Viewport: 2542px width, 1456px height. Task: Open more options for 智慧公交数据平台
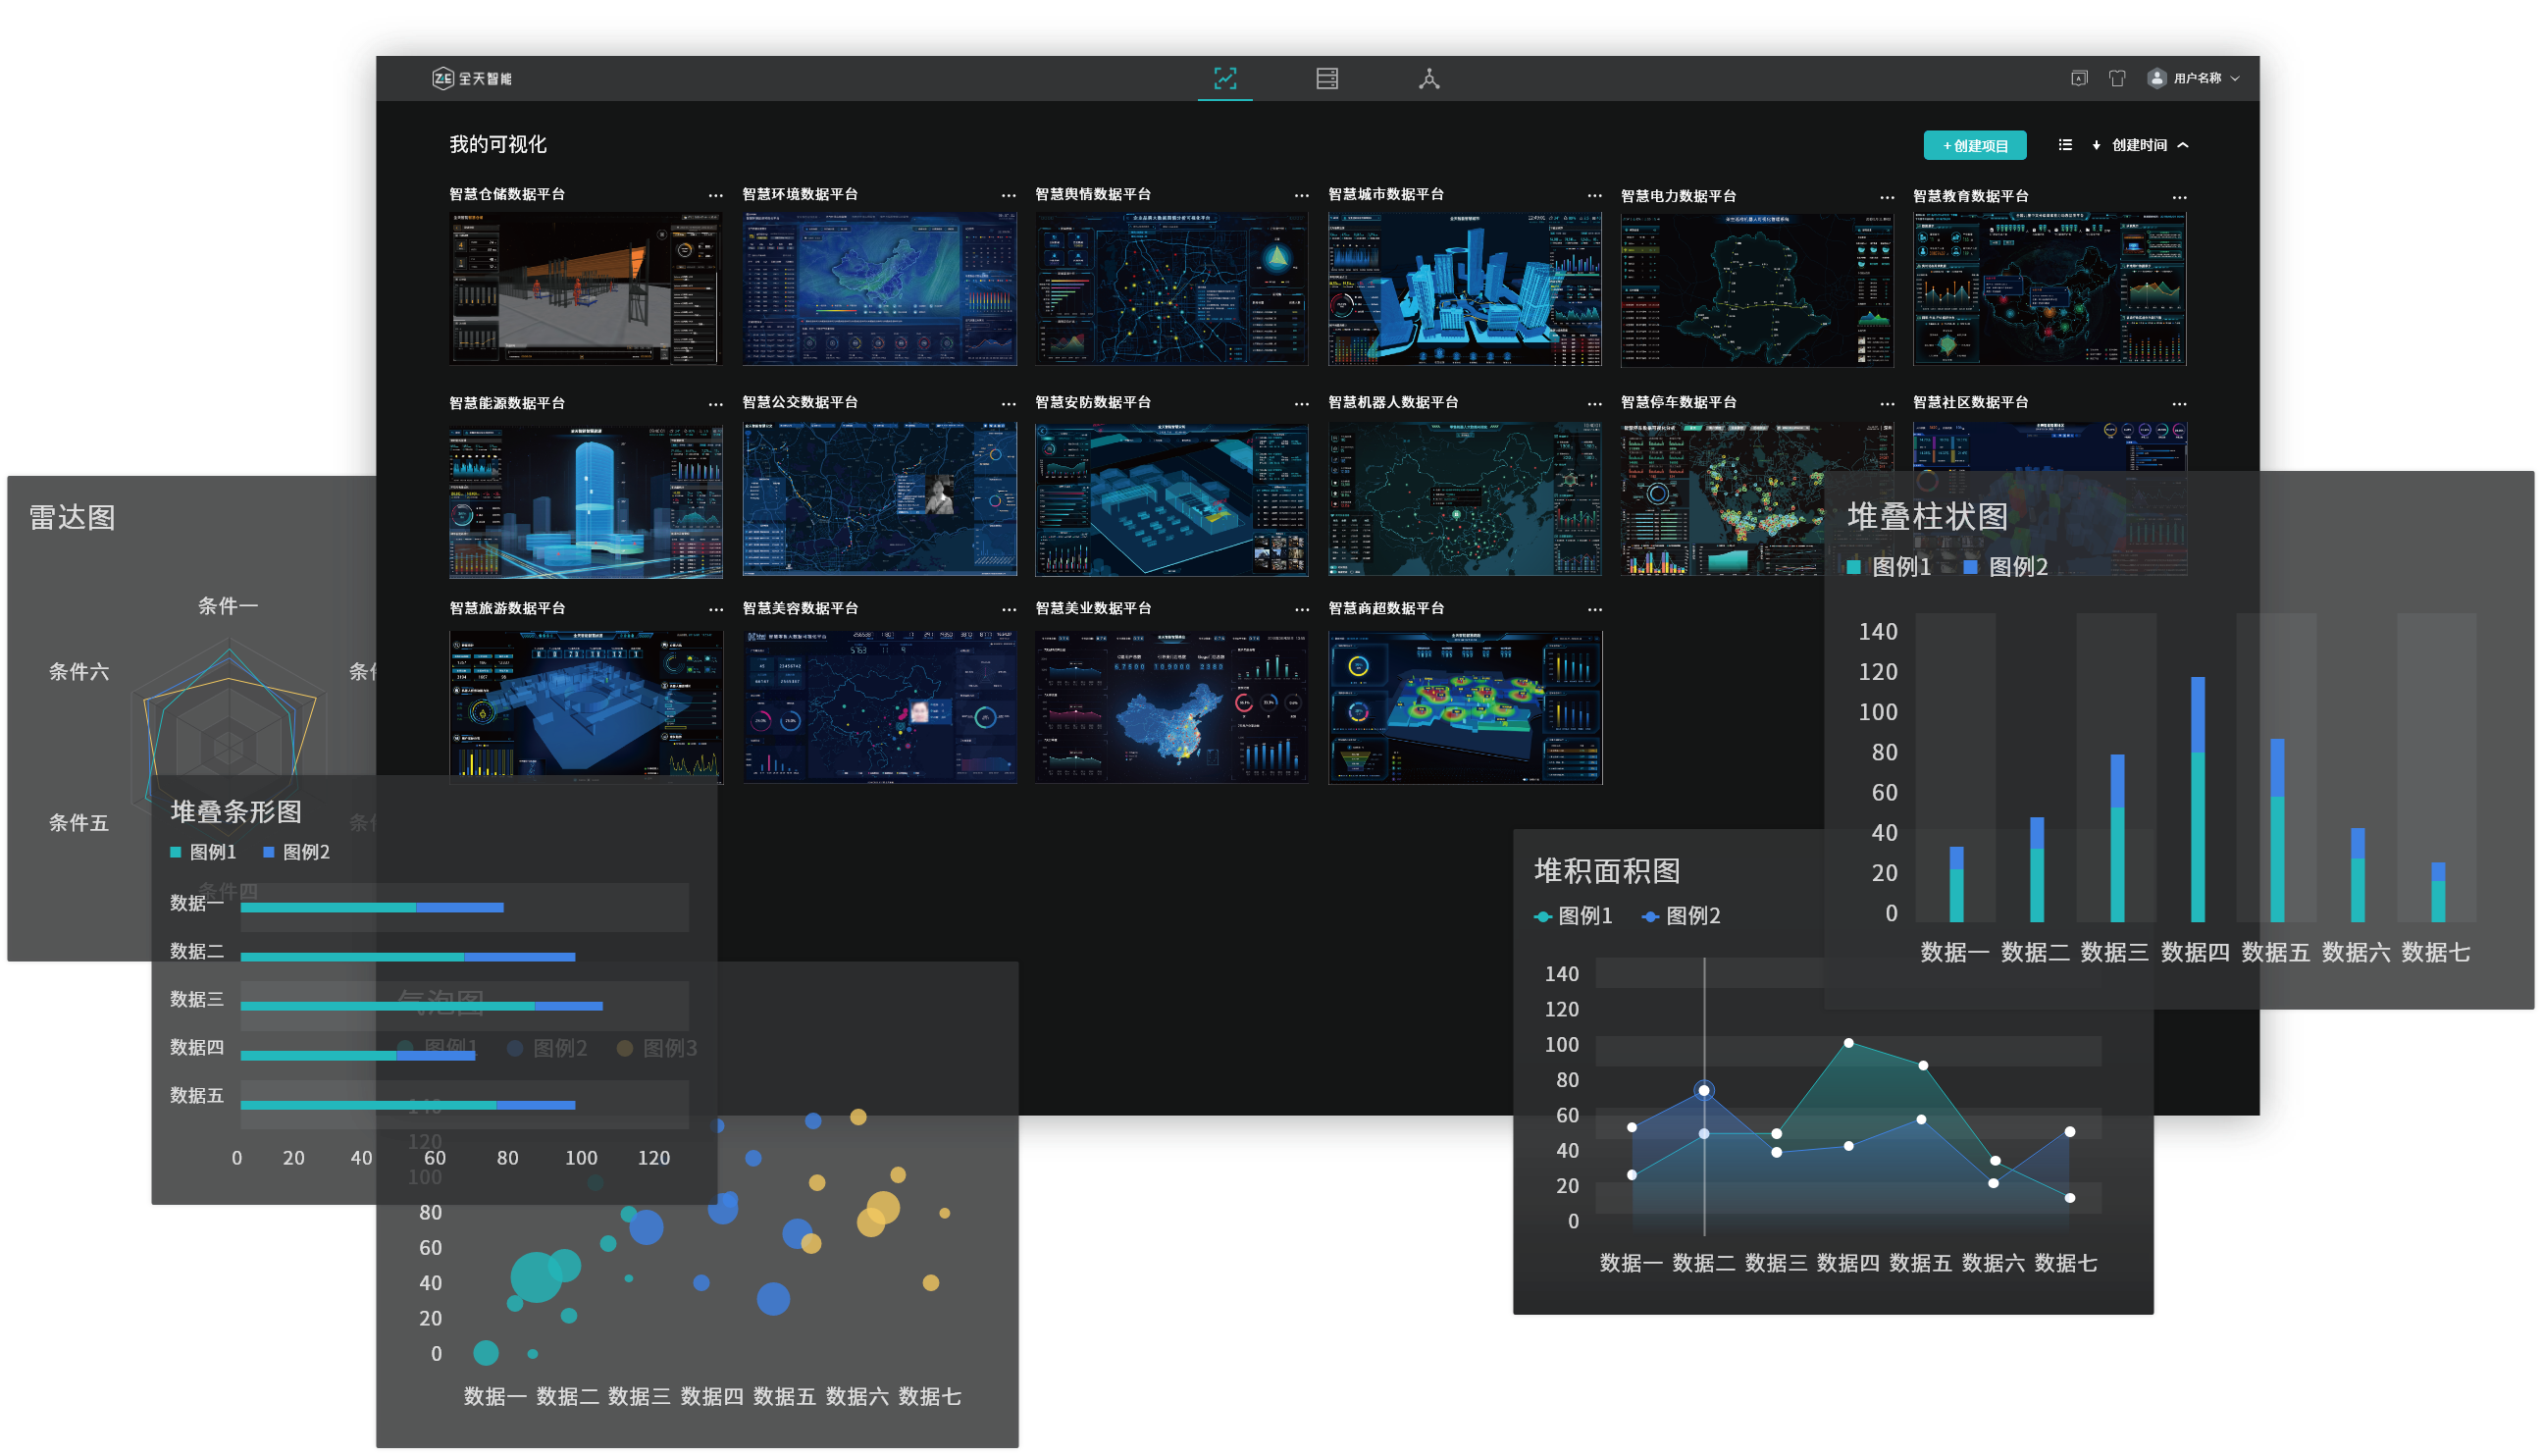pyautogui.click(x=1008, y=404)
